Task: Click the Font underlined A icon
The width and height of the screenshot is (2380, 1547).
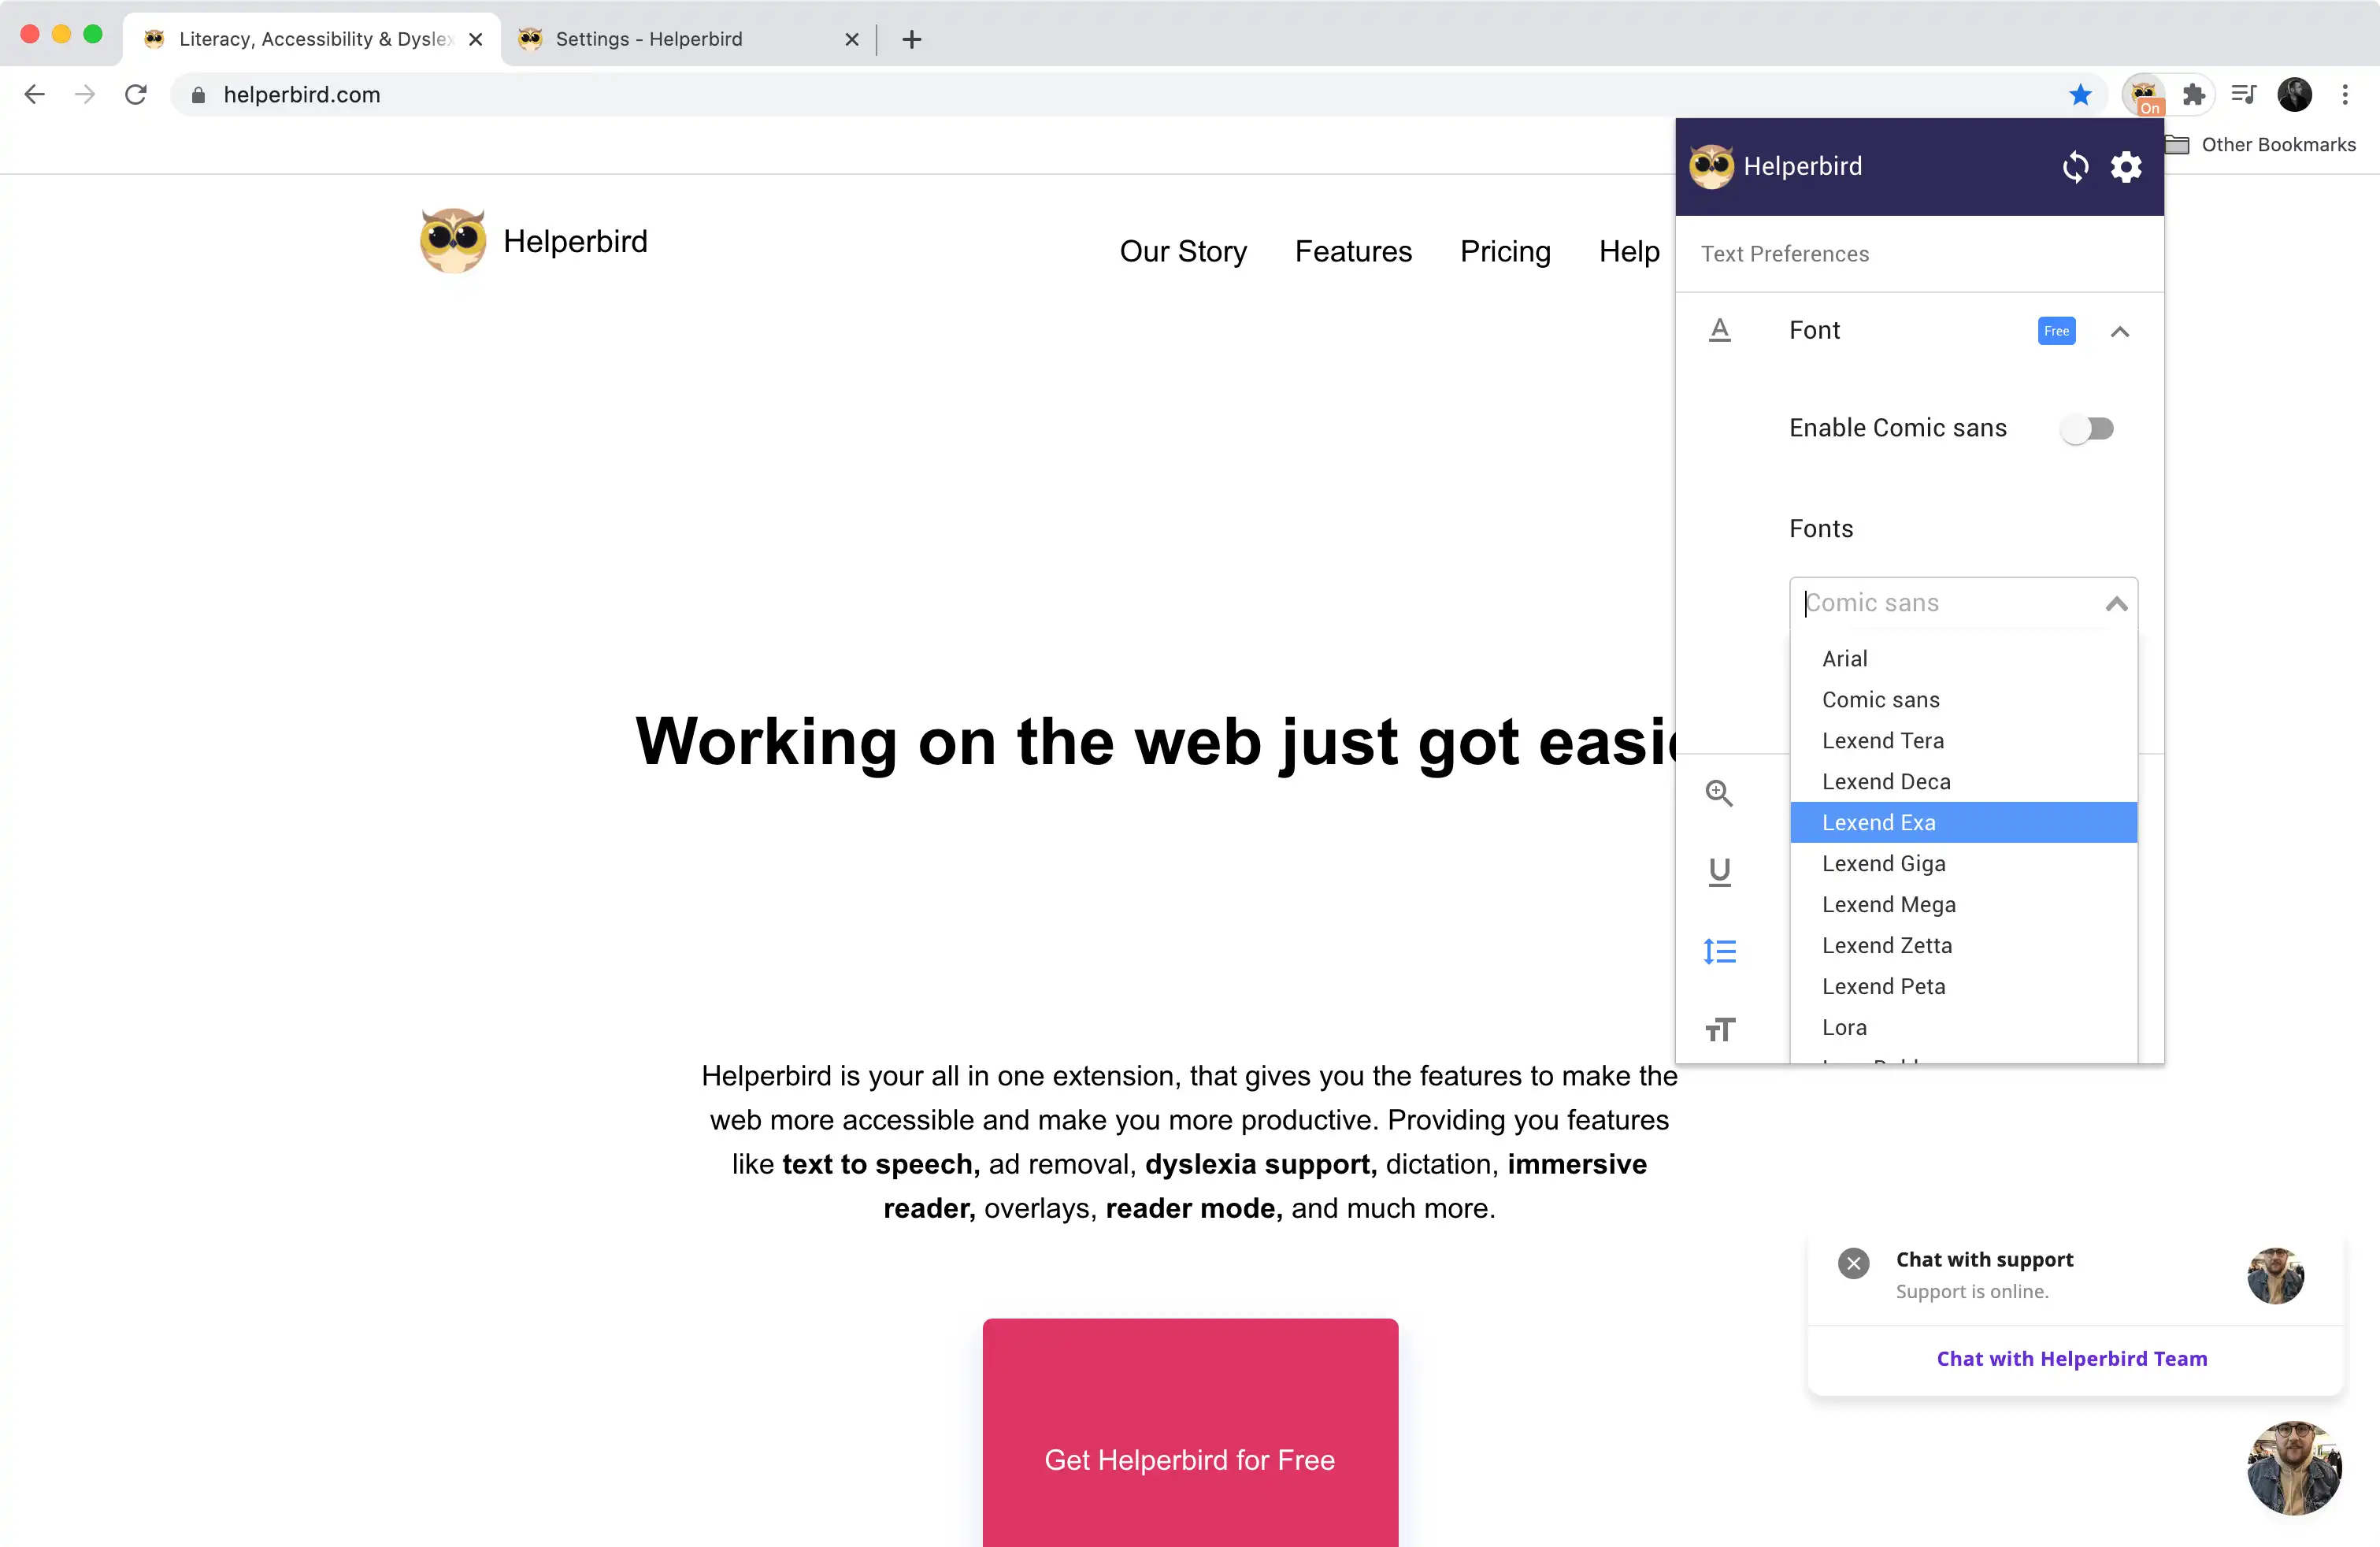Action: tap(1719, 330)
